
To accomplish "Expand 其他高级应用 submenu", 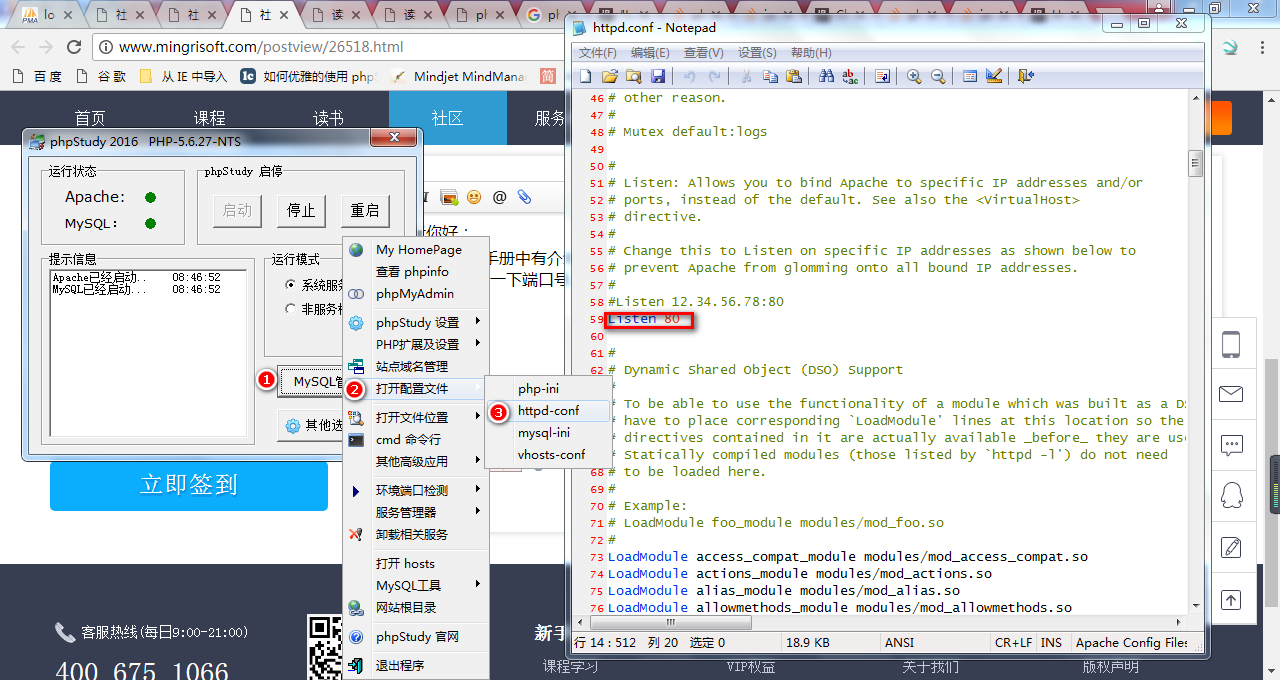I will (415, 461).
